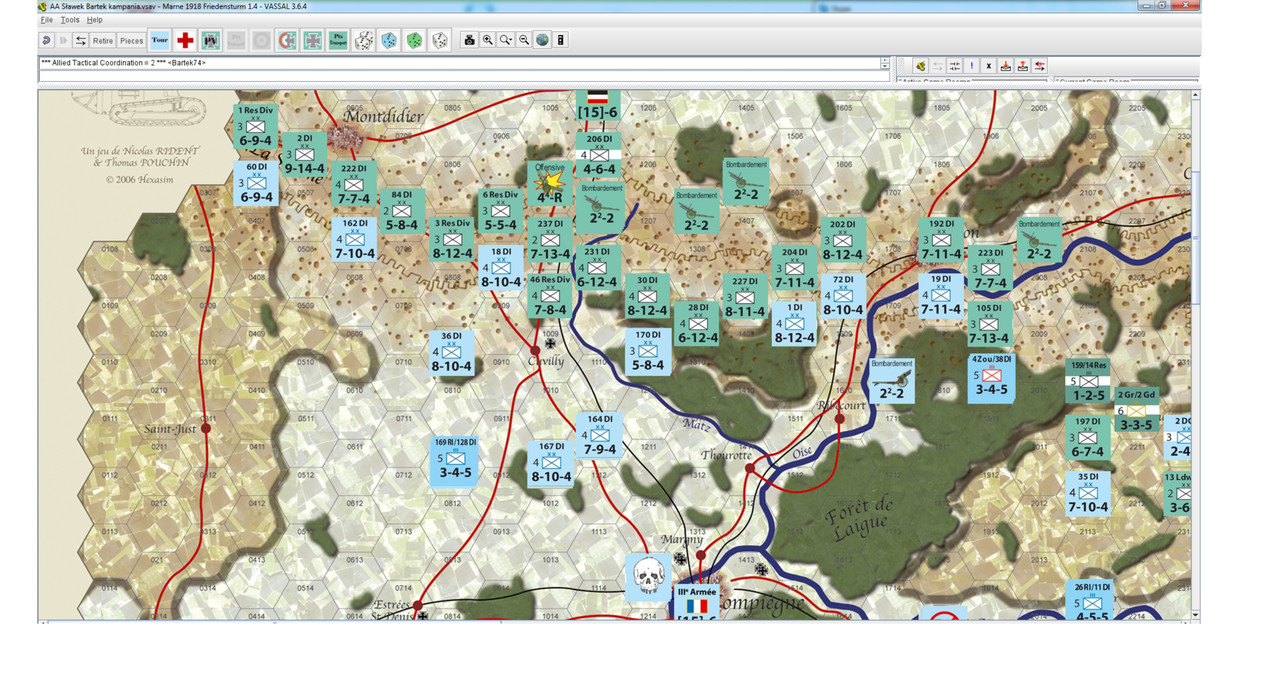The height and width of the screenshot is (693, 1280).
Task: Select the 60 DI 6-9-4 counter
Action: [255, 183]
